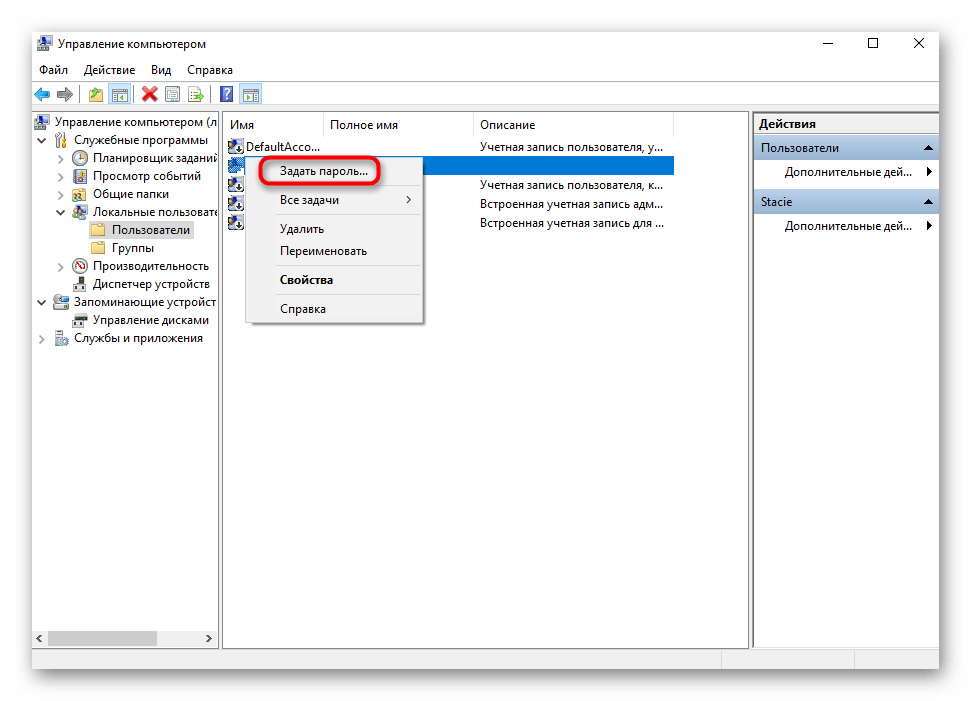Screen dimensions: 971x701
Task: Click the Export List toolbar icon
Action: tap(196, 95)
